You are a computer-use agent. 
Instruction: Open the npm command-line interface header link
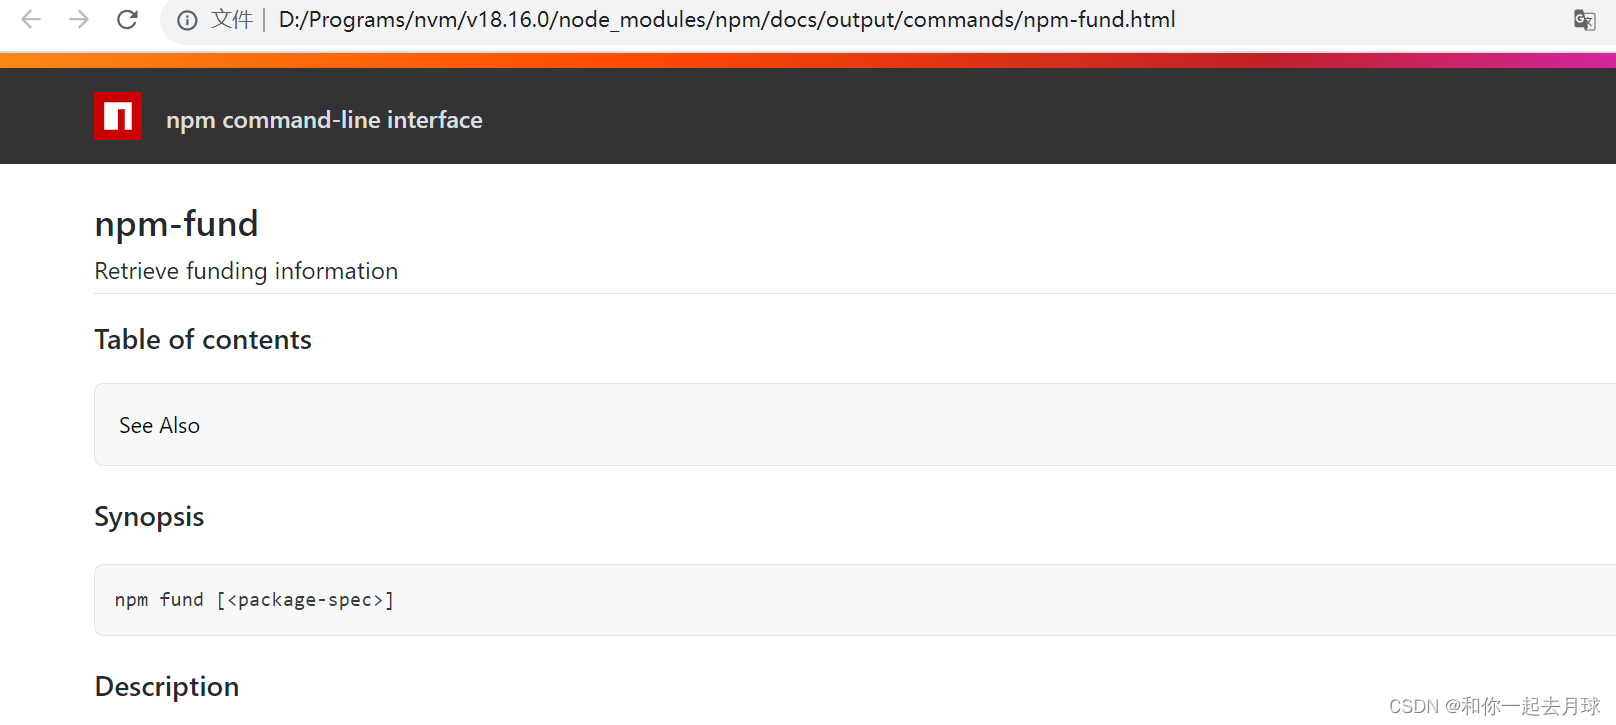coord(324,119)
